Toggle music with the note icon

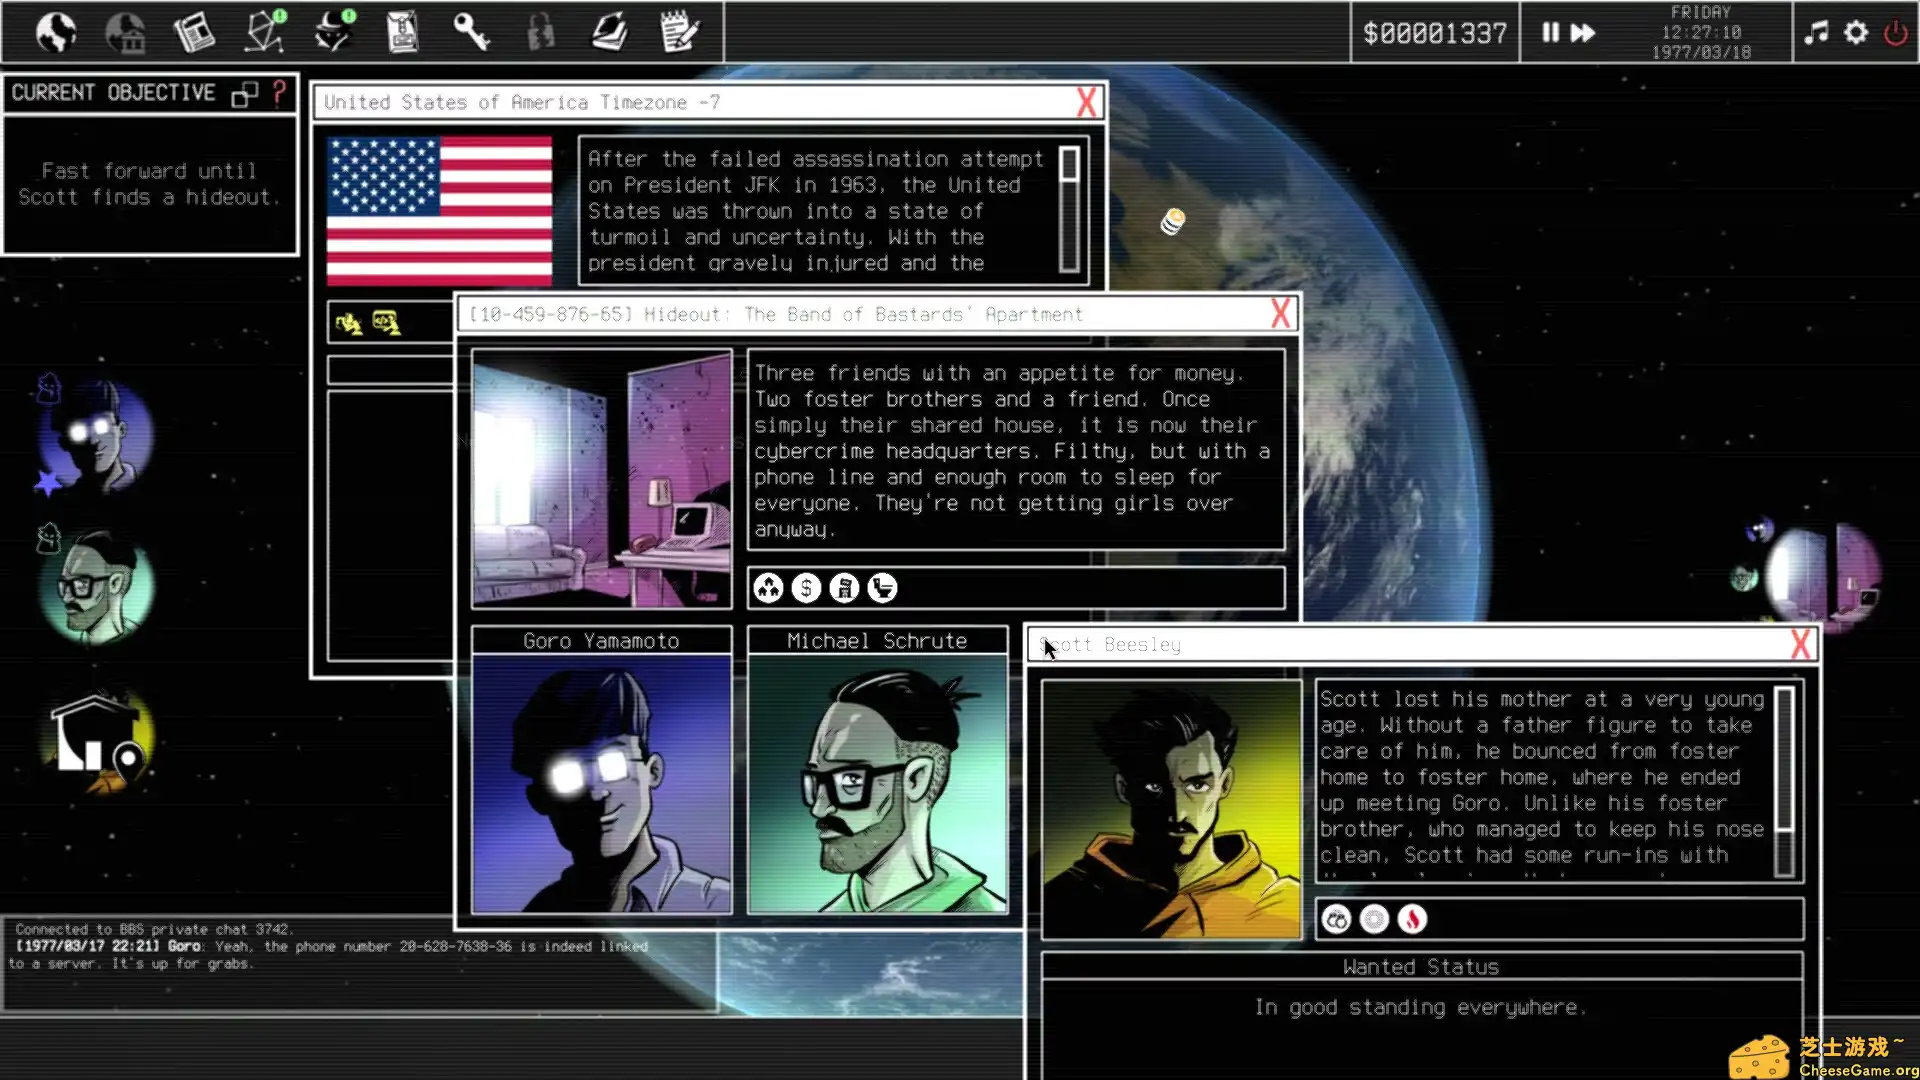point(1816,33)
